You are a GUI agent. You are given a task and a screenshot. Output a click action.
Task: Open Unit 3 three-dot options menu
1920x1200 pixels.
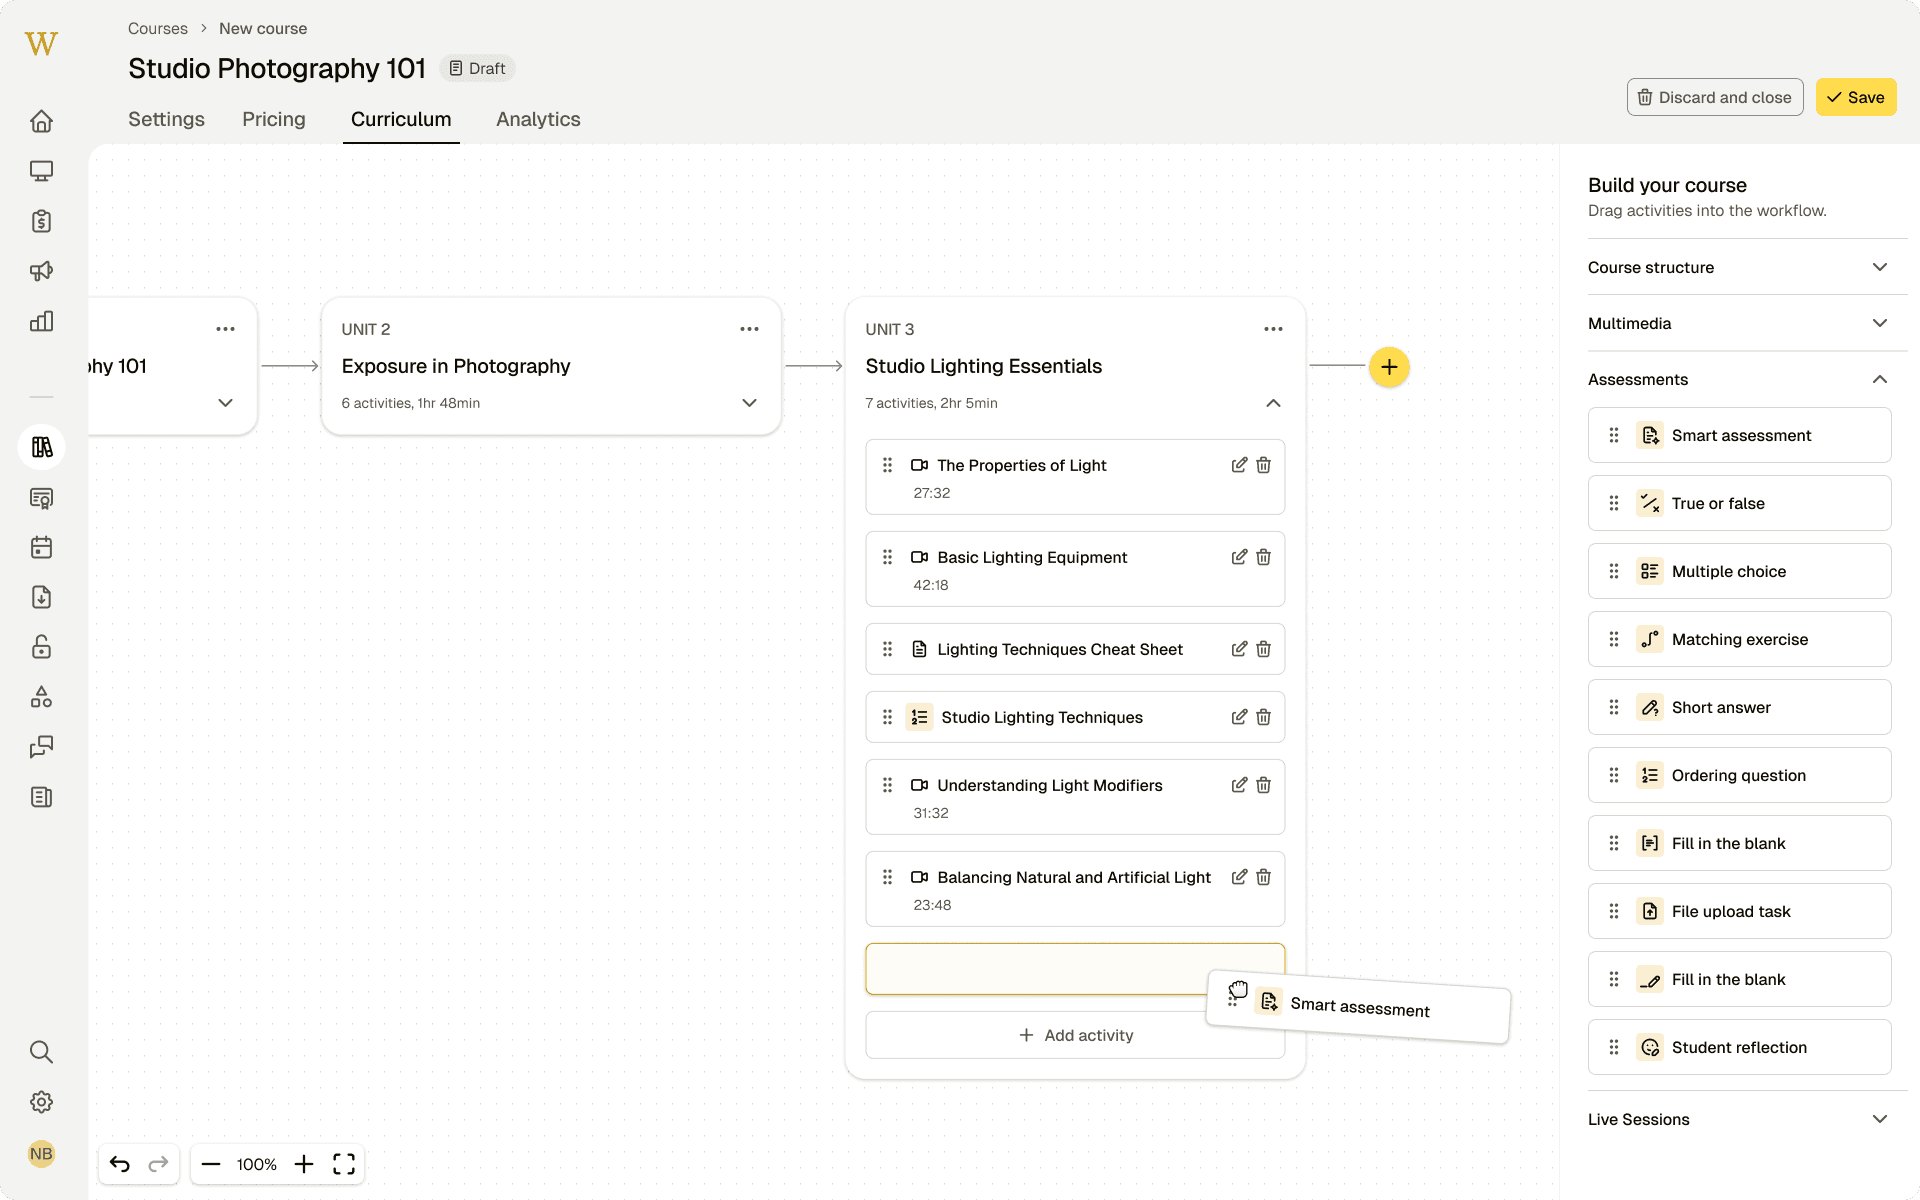1273,329
